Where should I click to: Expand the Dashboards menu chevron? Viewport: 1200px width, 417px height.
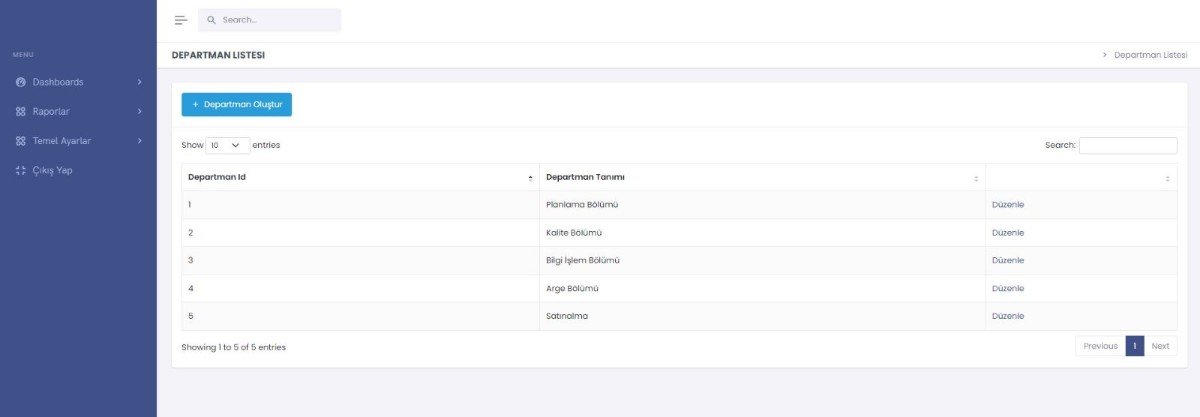139,82
